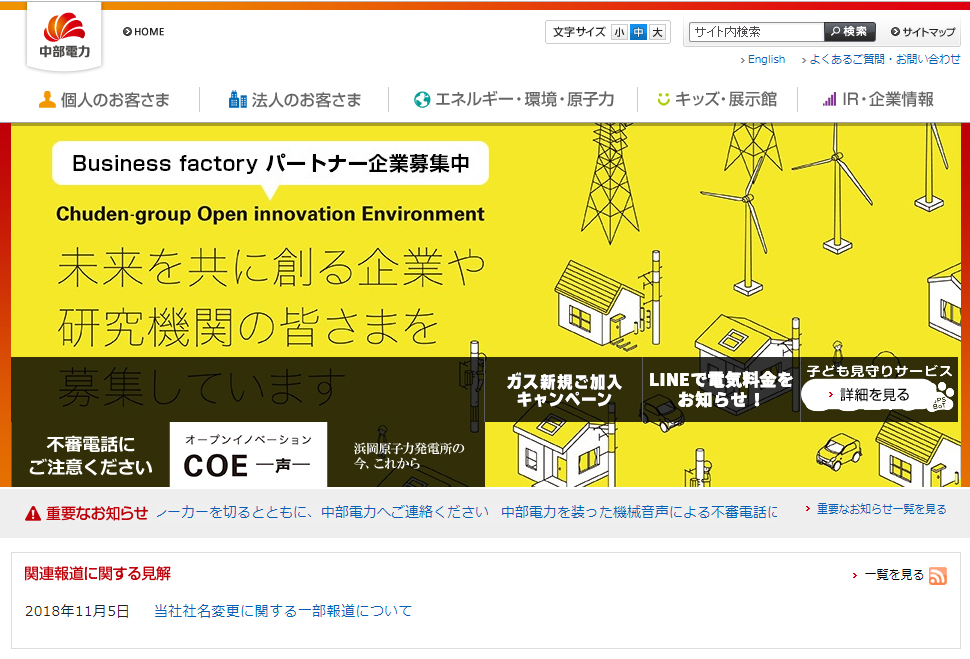Click the 詳細を見る button

coord(870,395)
